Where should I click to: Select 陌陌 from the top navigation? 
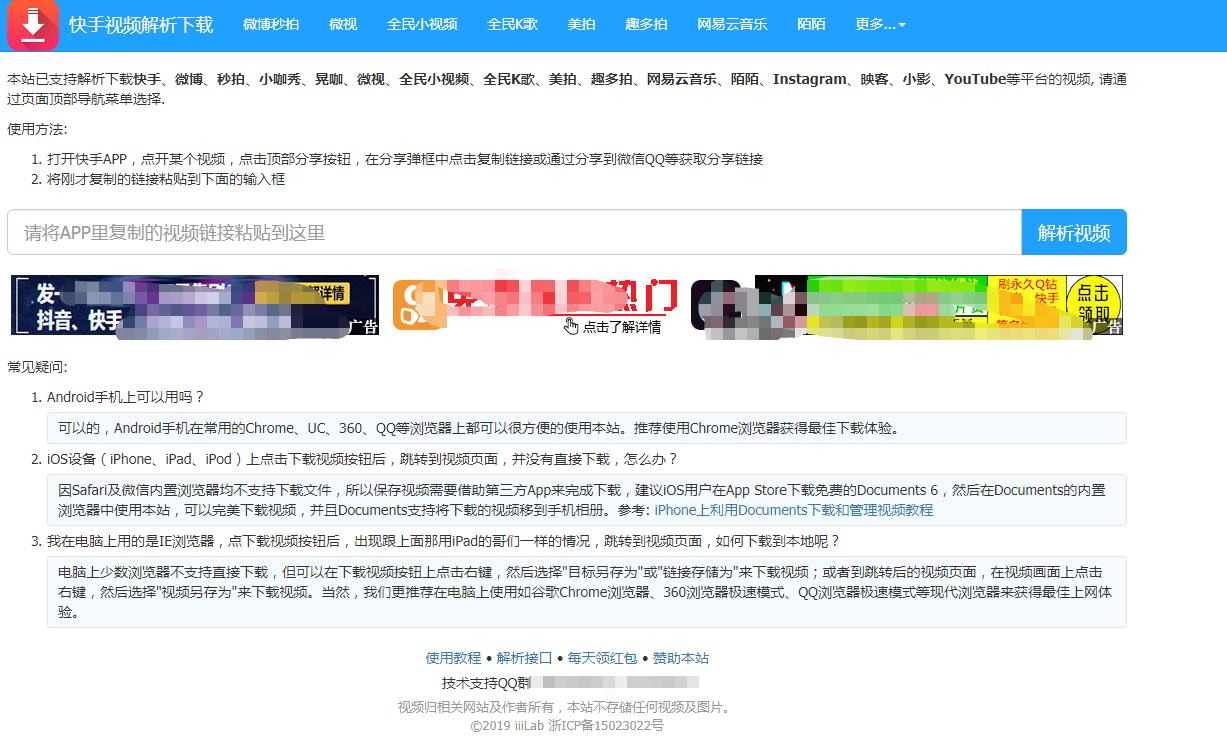(811, 26)
